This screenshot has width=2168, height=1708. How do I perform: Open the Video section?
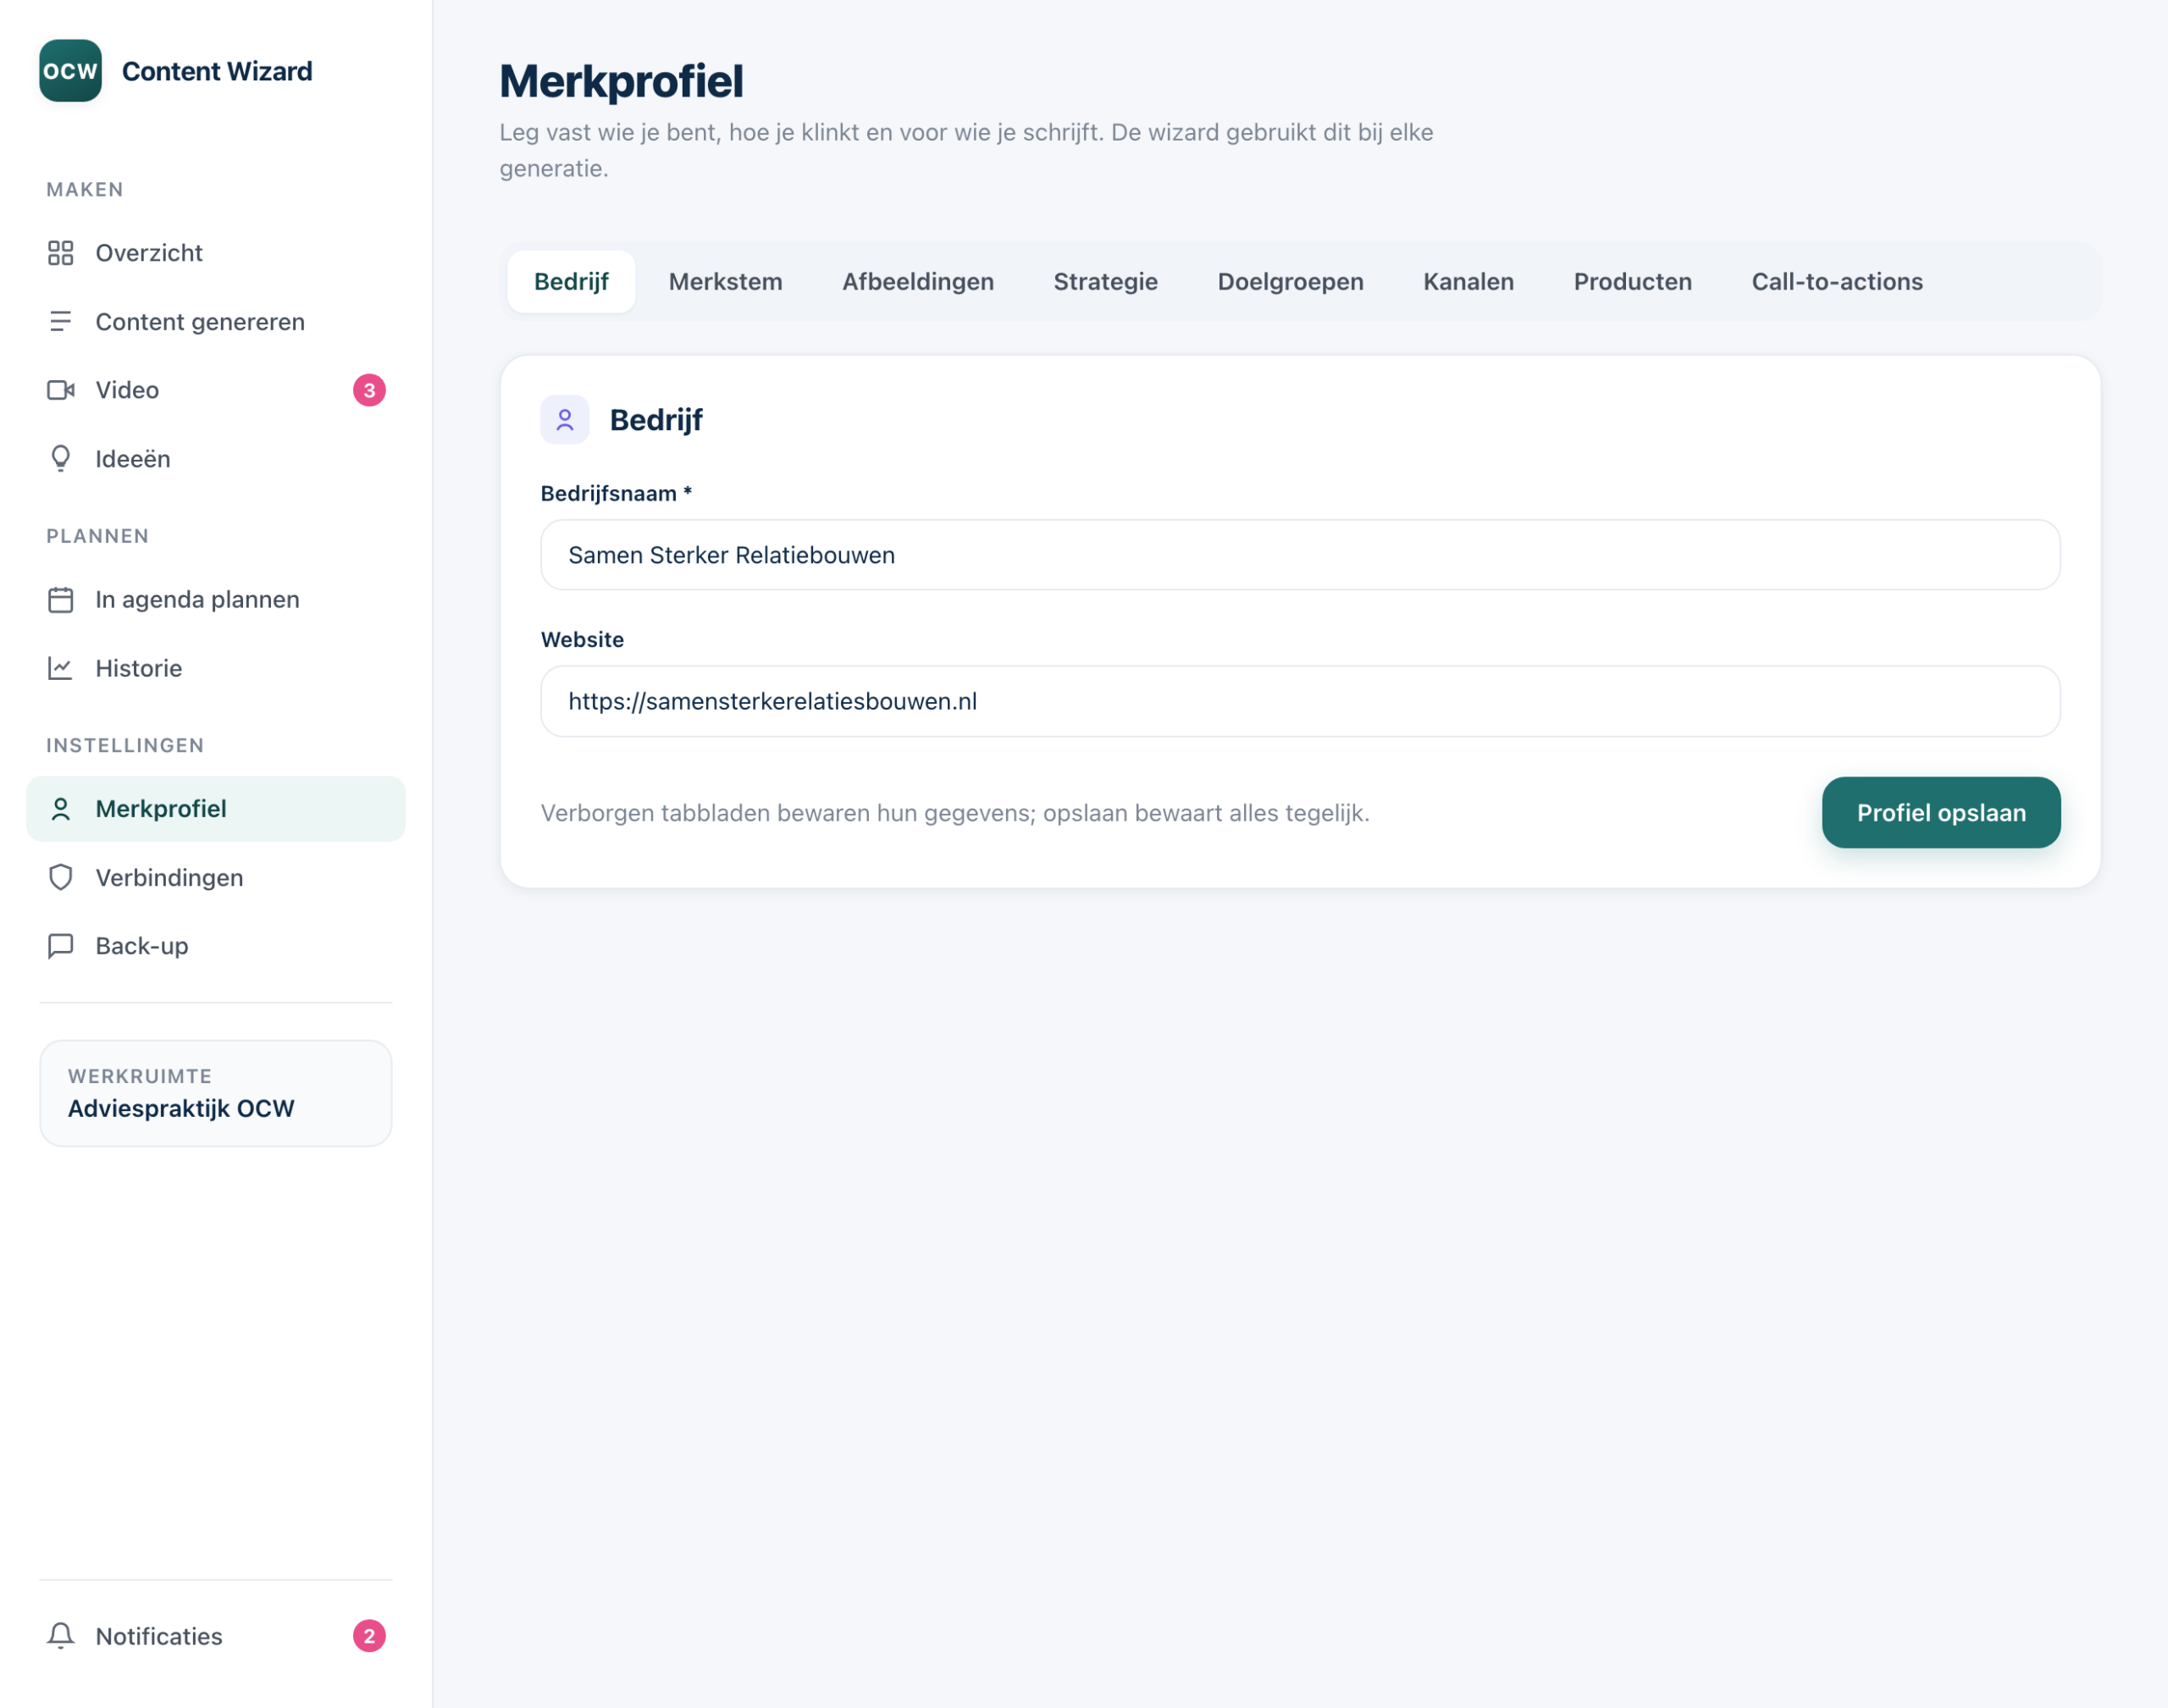point(216,390)
